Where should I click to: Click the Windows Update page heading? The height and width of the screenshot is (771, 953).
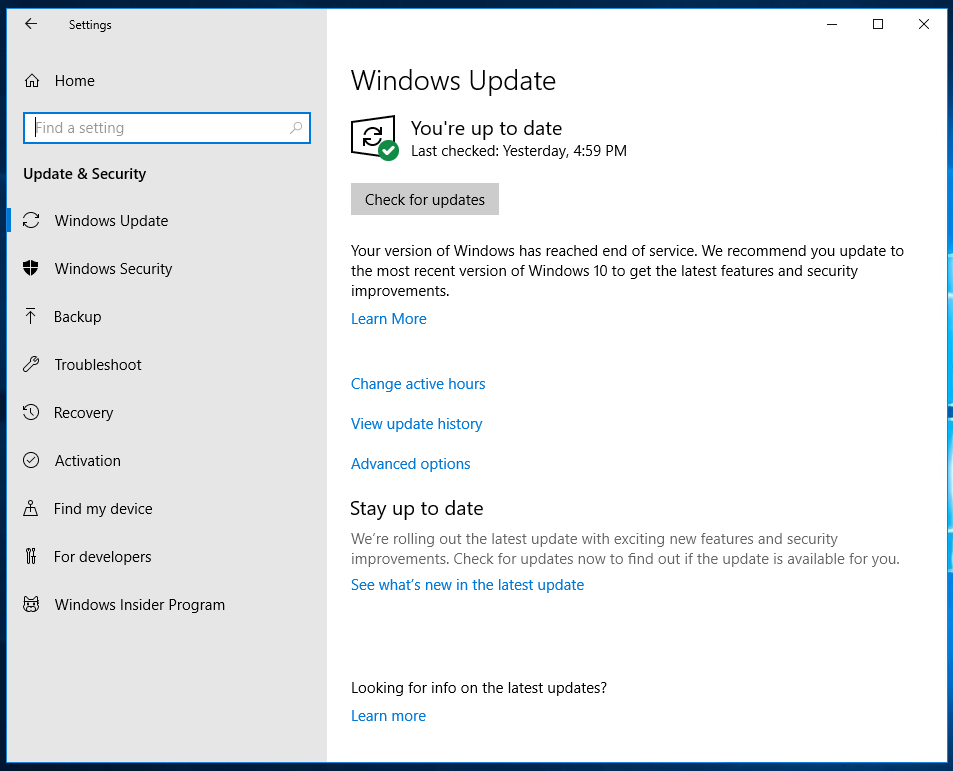coord(453,80)
